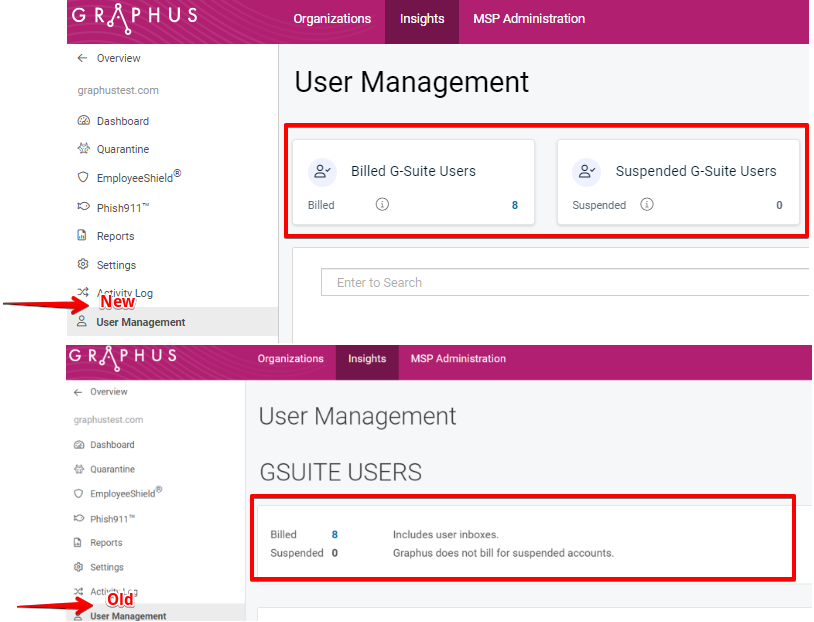The height and width of the screenshot is (622, 814).
Task: Click graphustest.com in the upper sidebar
Action: [x=118, y=90]
